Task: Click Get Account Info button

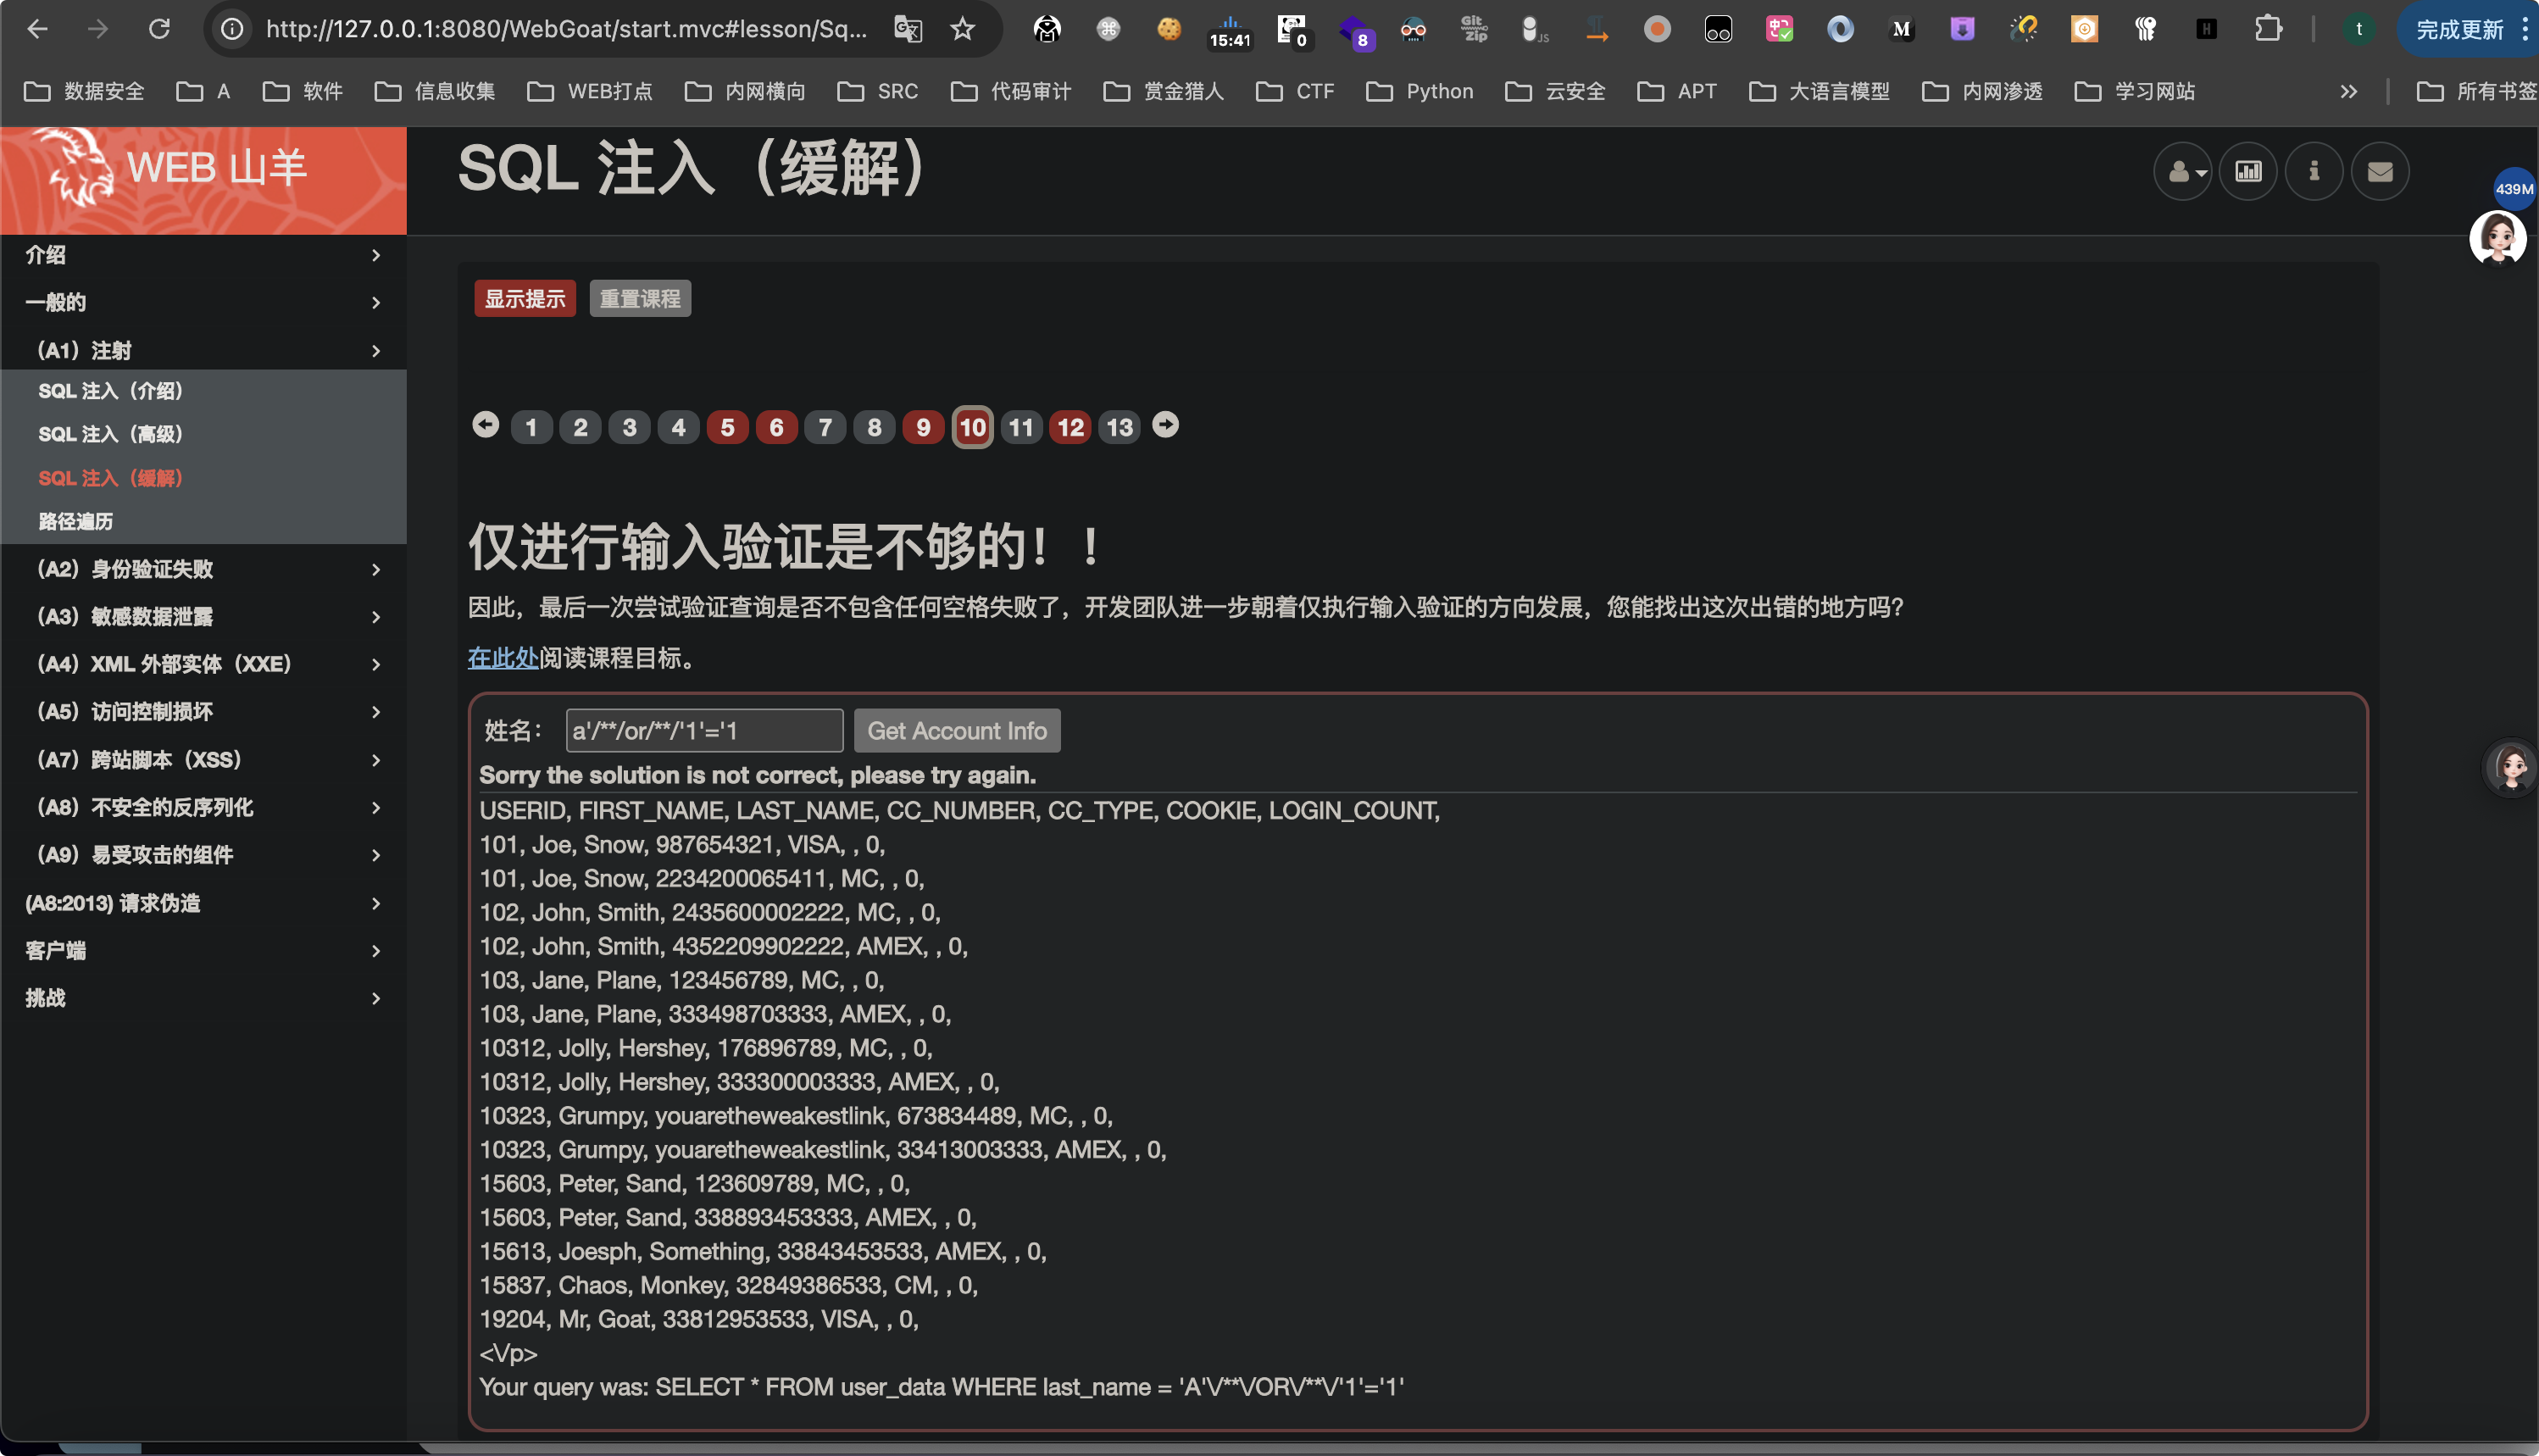Action: click(x=957, y=731)
